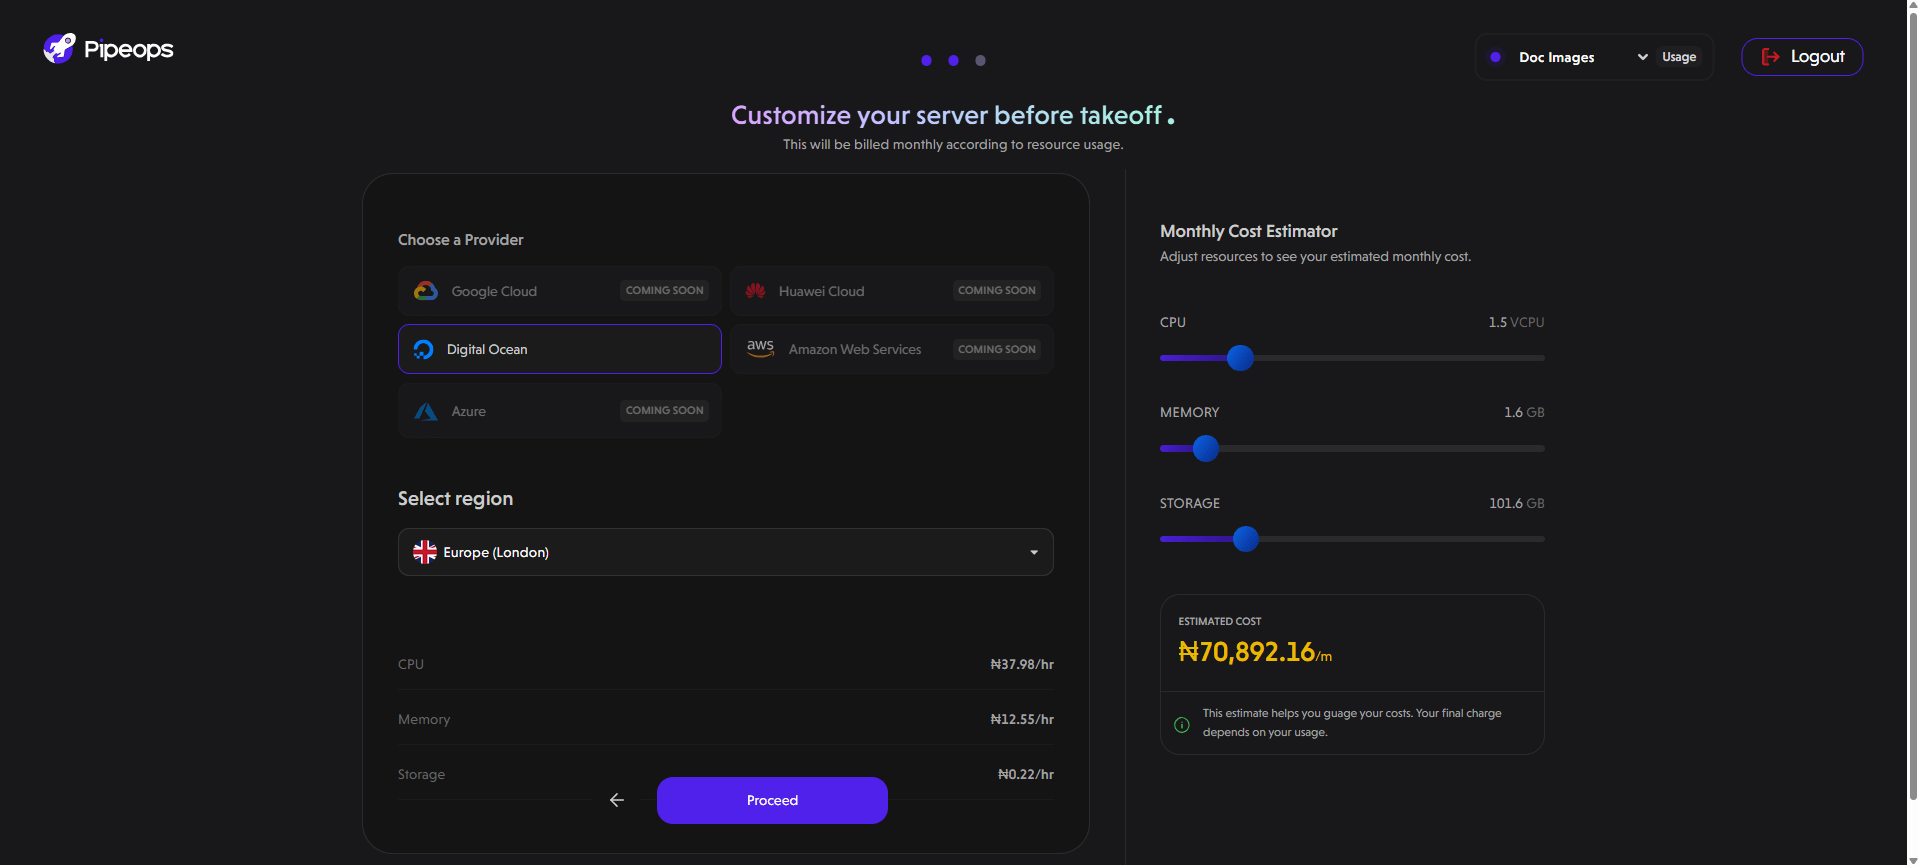Click the Proceed button
Screen dimensions: 1919x865
772,800
